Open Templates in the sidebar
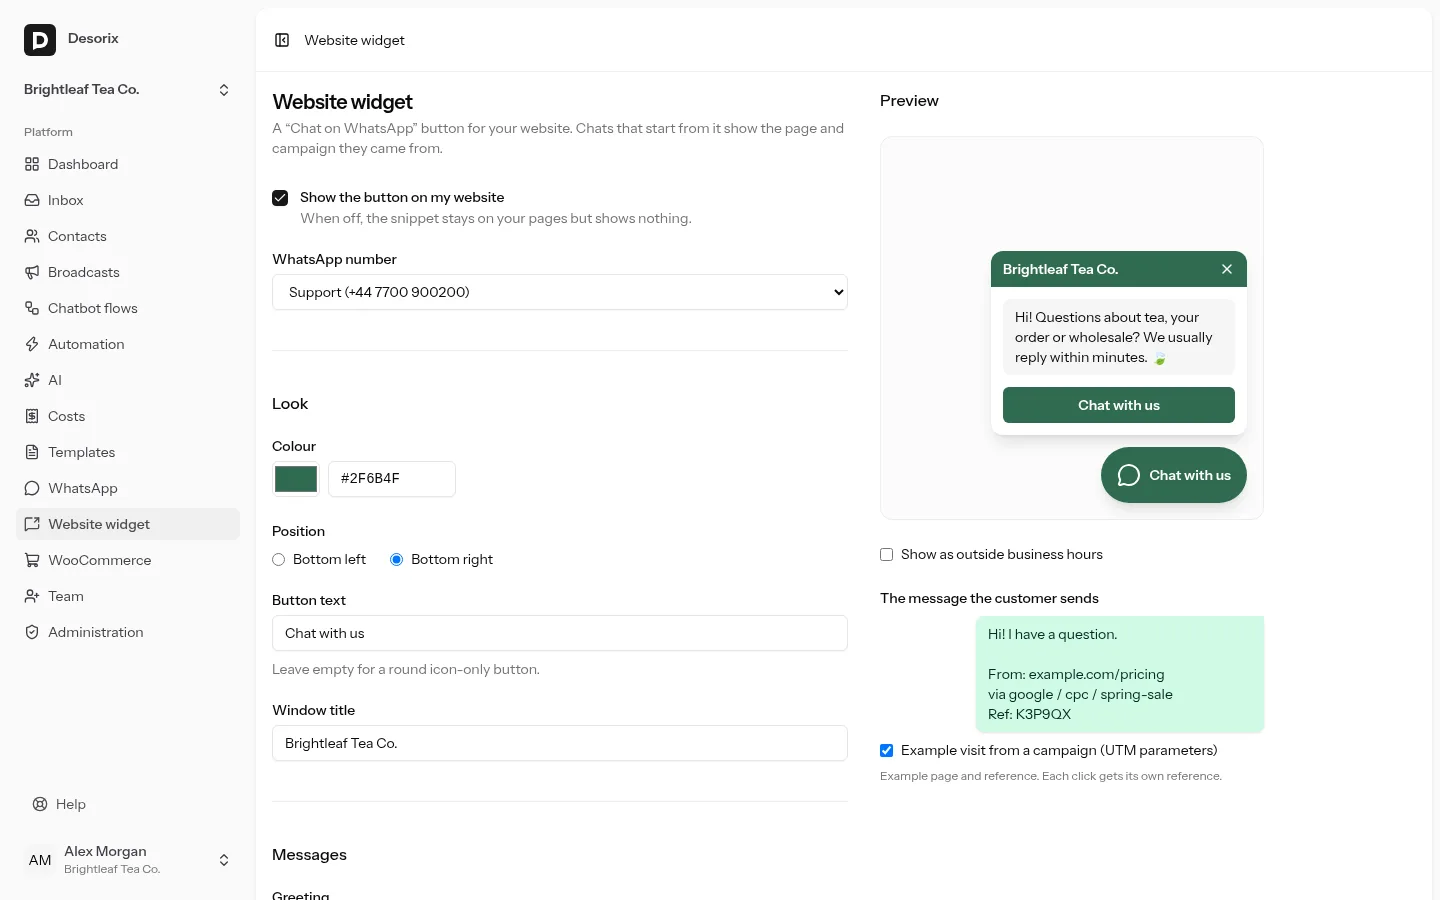1440x900 pixels. click(x=128, y=452)
